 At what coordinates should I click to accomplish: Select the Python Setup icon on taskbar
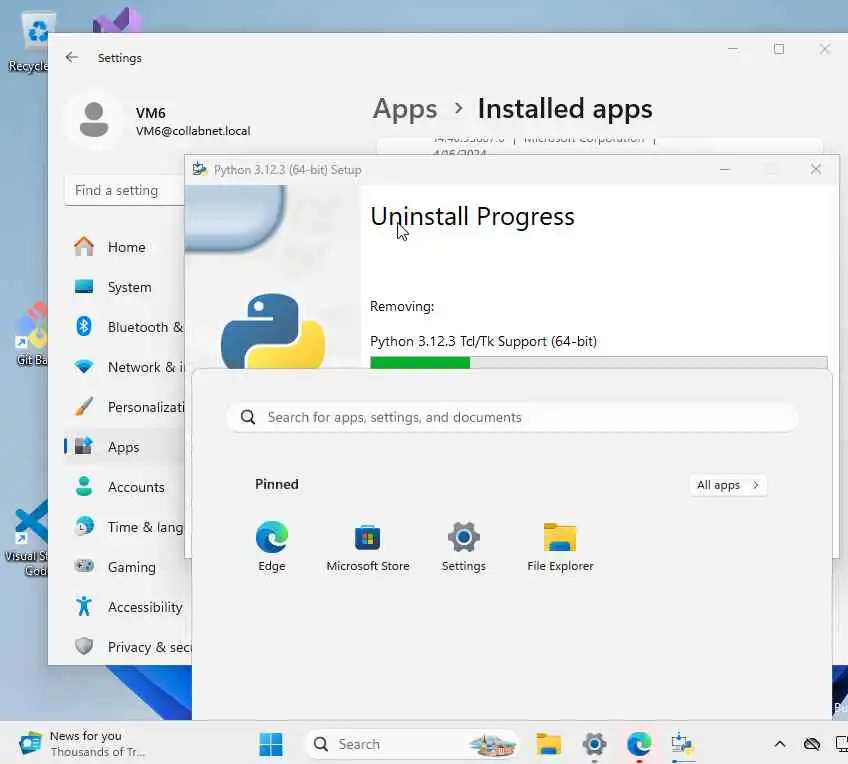click(x=683, y=744)
